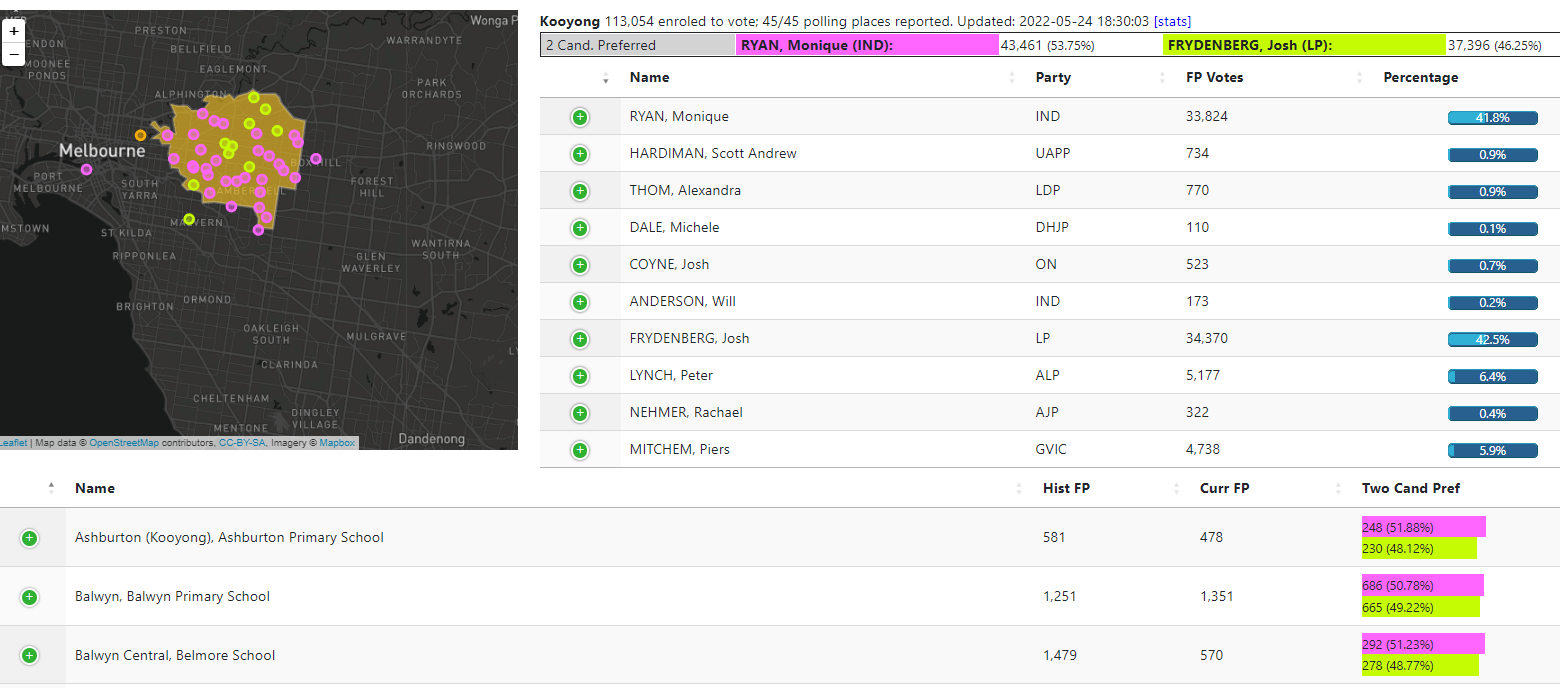Expand the DALE, Michele candidate row

[580, 228]
